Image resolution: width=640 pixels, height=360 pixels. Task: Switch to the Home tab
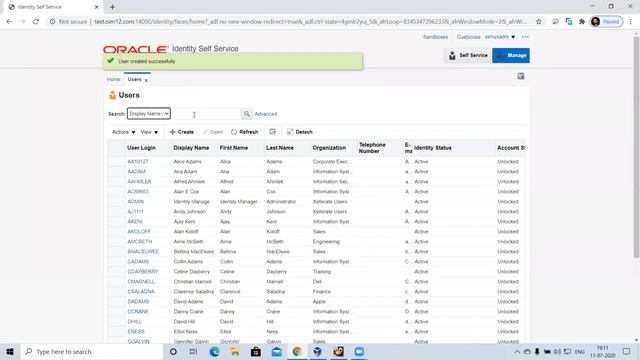tap(113, 79)
